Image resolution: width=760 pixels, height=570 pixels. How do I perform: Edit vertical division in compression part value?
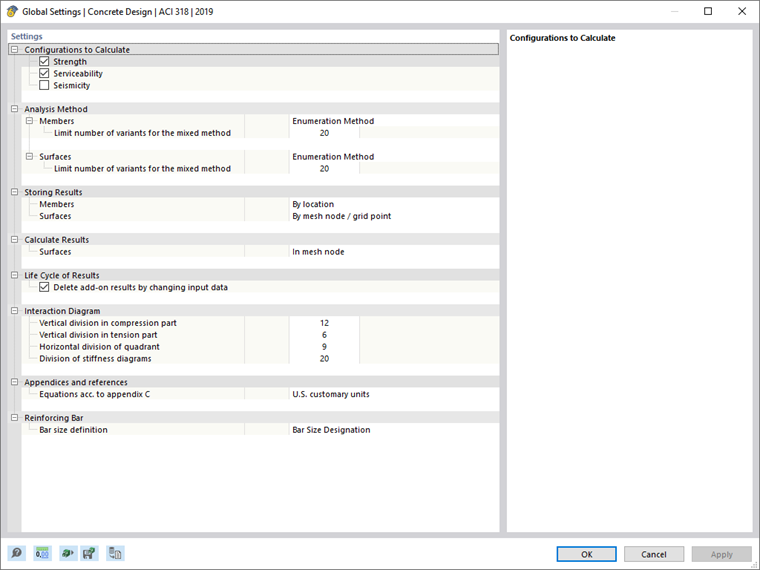pos(324,323)
